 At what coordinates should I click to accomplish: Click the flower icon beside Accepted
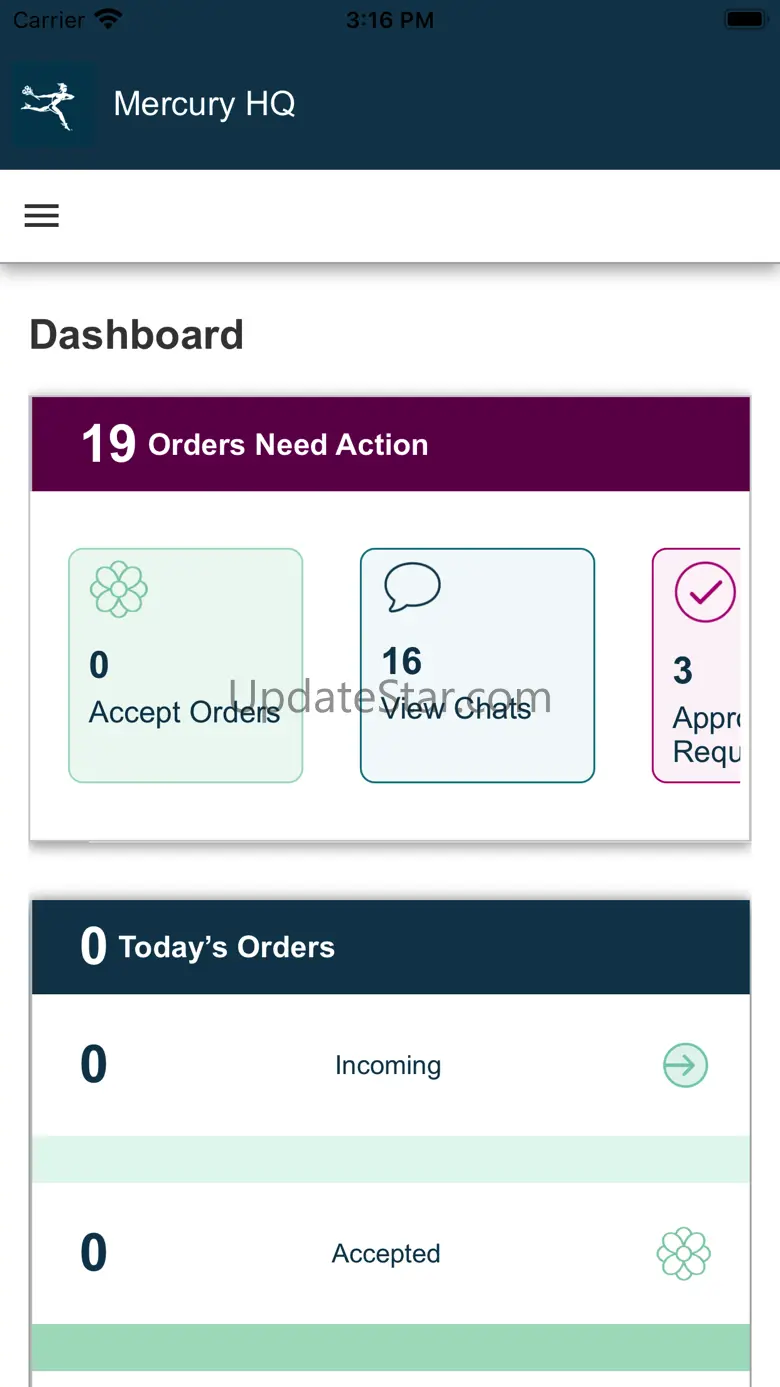click(684, 1254)
